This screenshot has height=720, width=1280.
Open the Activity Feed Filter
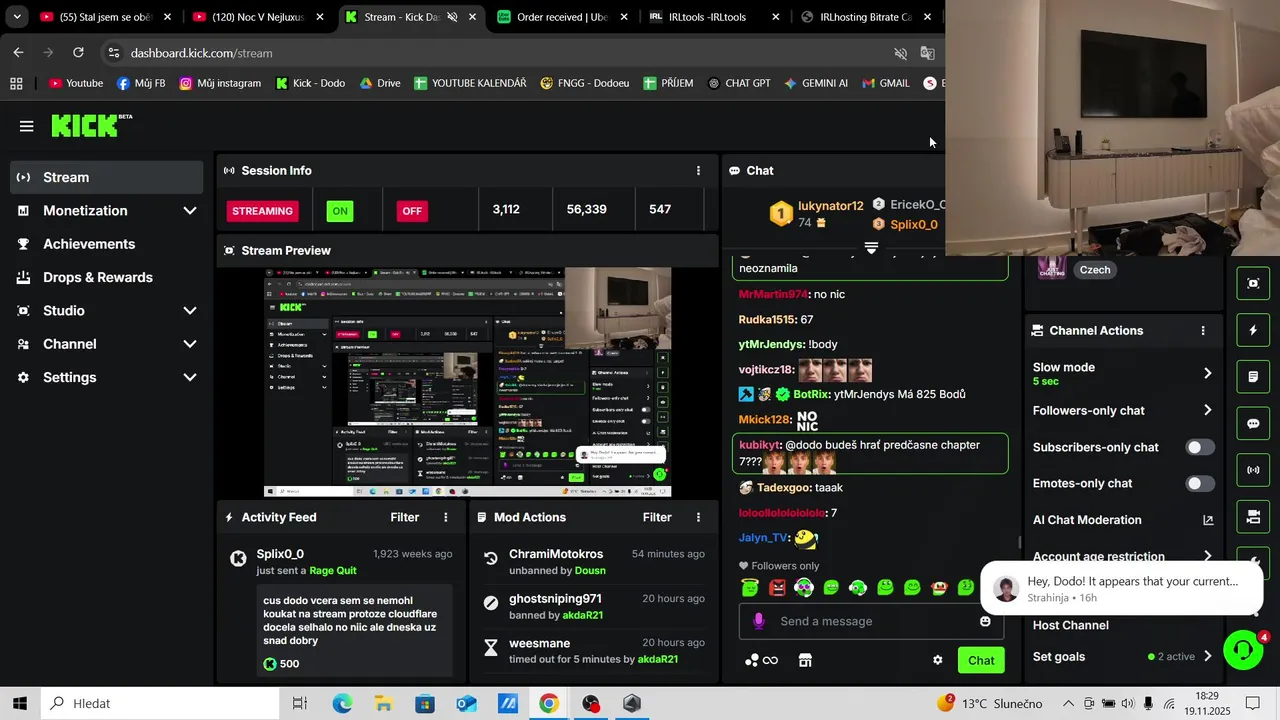(405, 517)
